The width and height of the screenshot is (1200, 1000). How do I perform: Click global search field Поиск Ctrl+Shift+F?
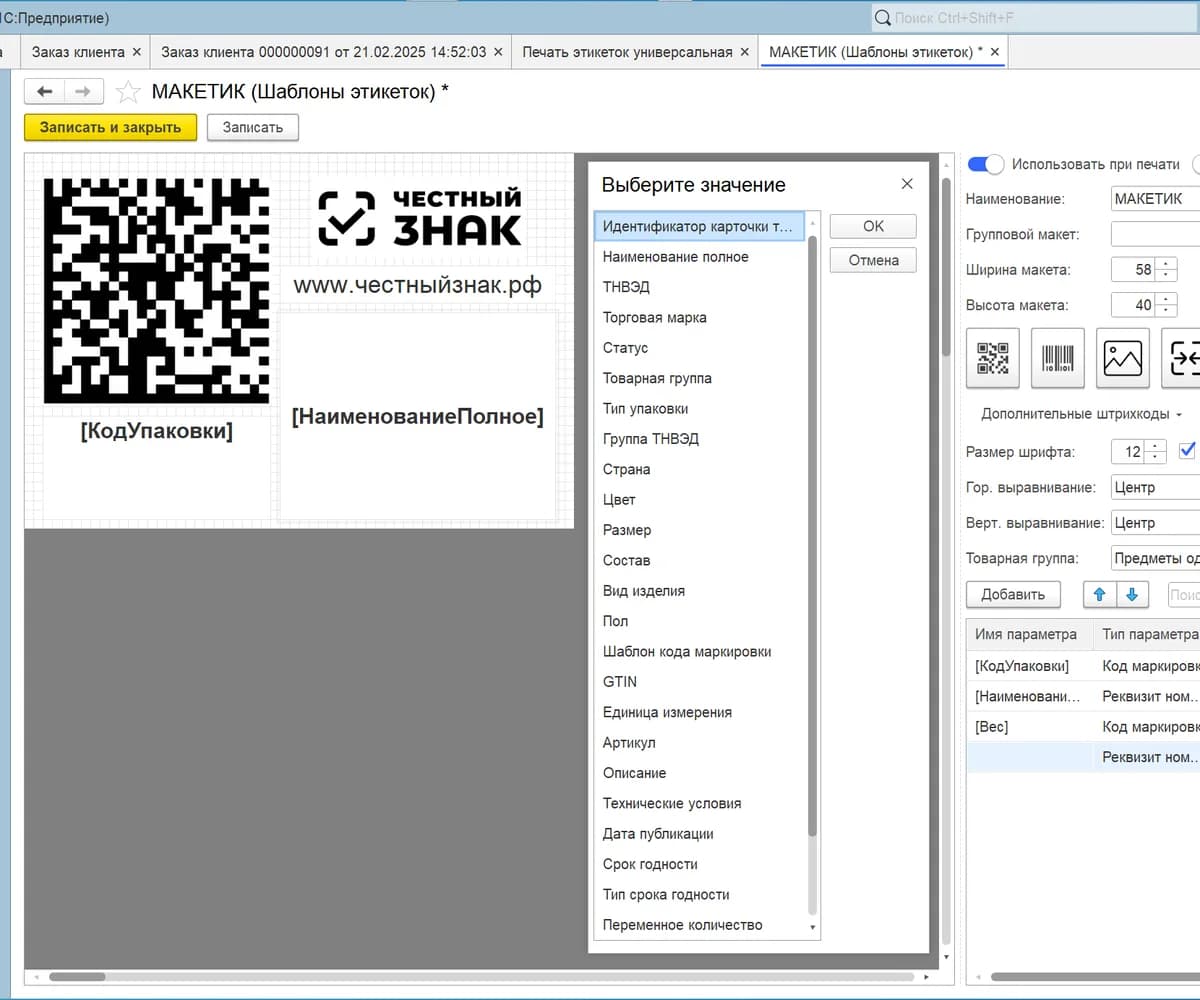(1035, 18)
